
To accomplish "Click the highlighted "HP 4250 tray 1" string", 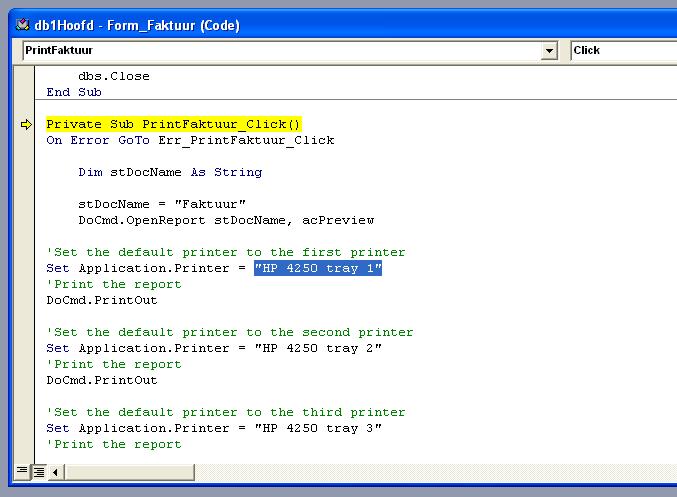I will click(318, 268).
